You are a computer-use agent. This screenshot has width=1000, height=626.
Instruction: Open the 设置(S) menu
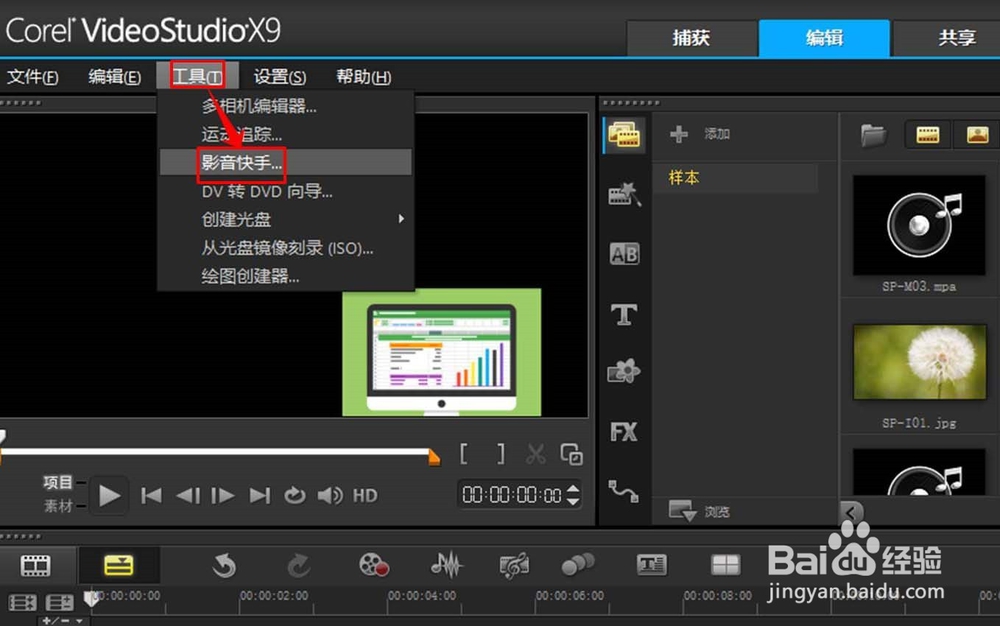pos(280,76)
